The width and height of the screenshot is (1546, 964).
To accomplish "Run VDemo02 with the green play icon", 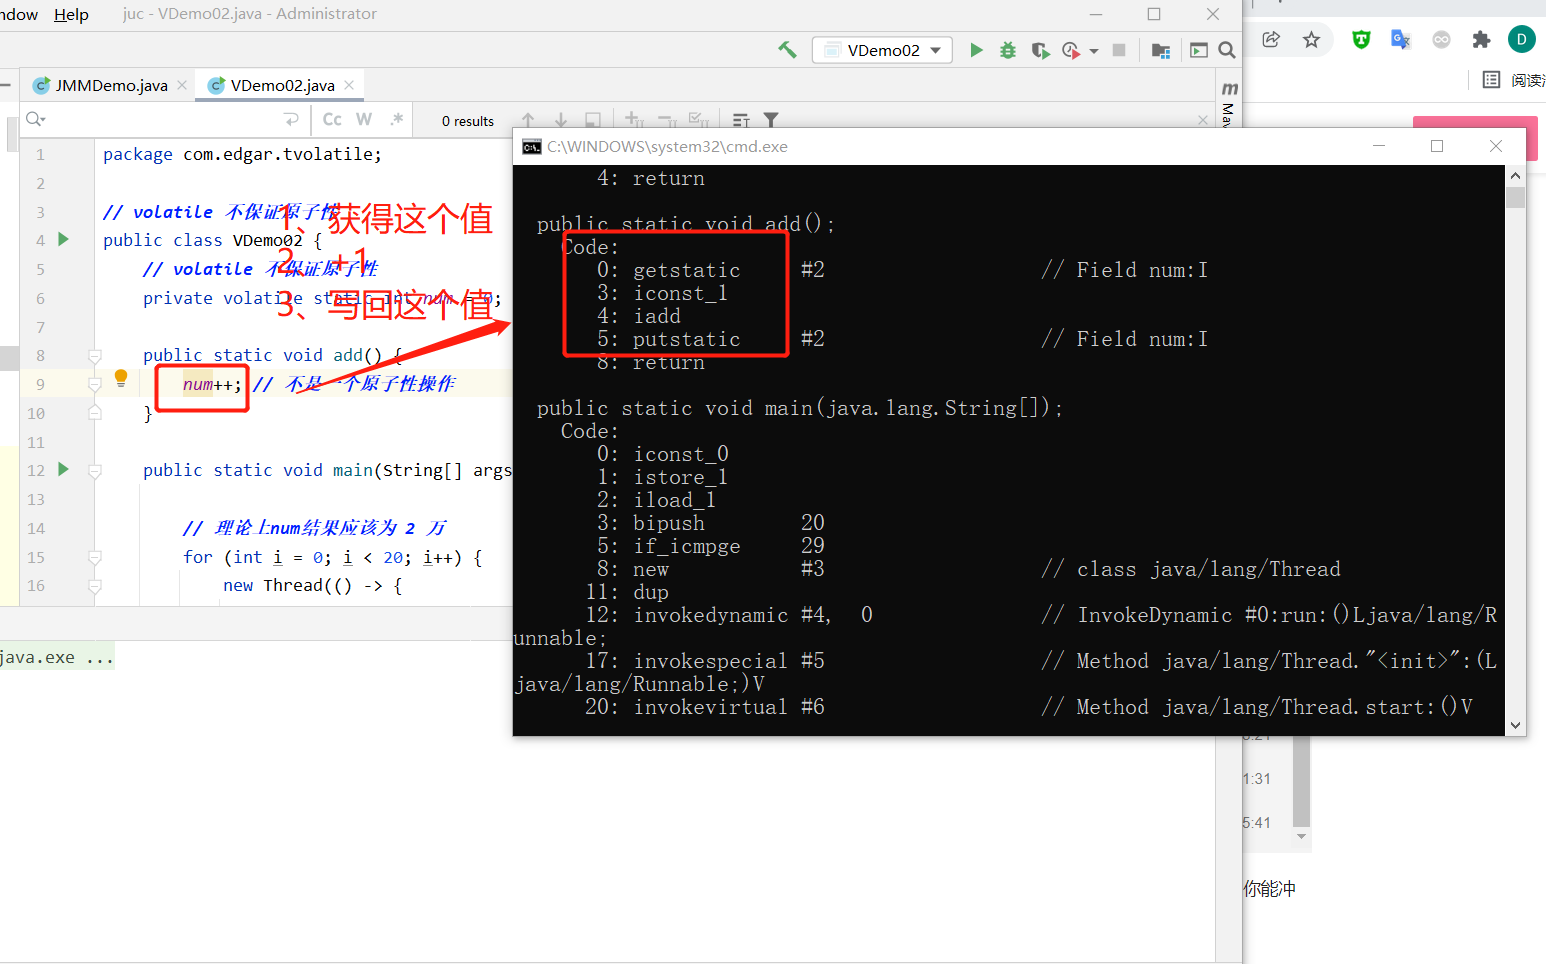I will [976, 50].
